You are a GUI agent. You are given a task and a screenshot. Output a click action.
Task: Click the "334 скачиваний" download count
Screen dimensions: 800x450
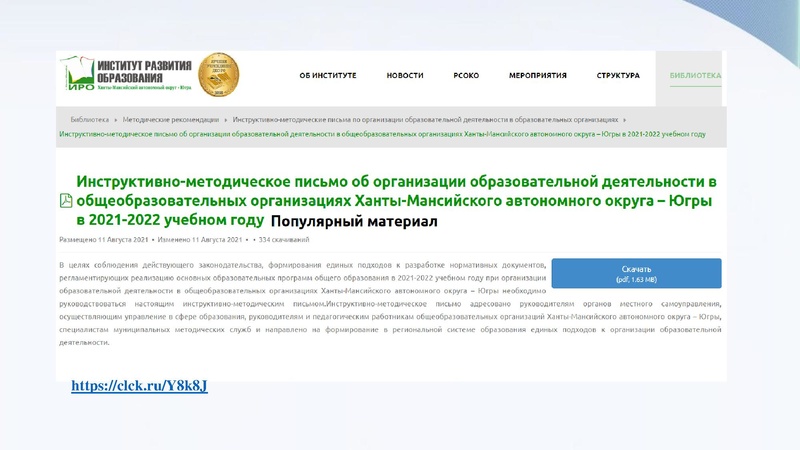pyautogui.click(x=284, y=240)
